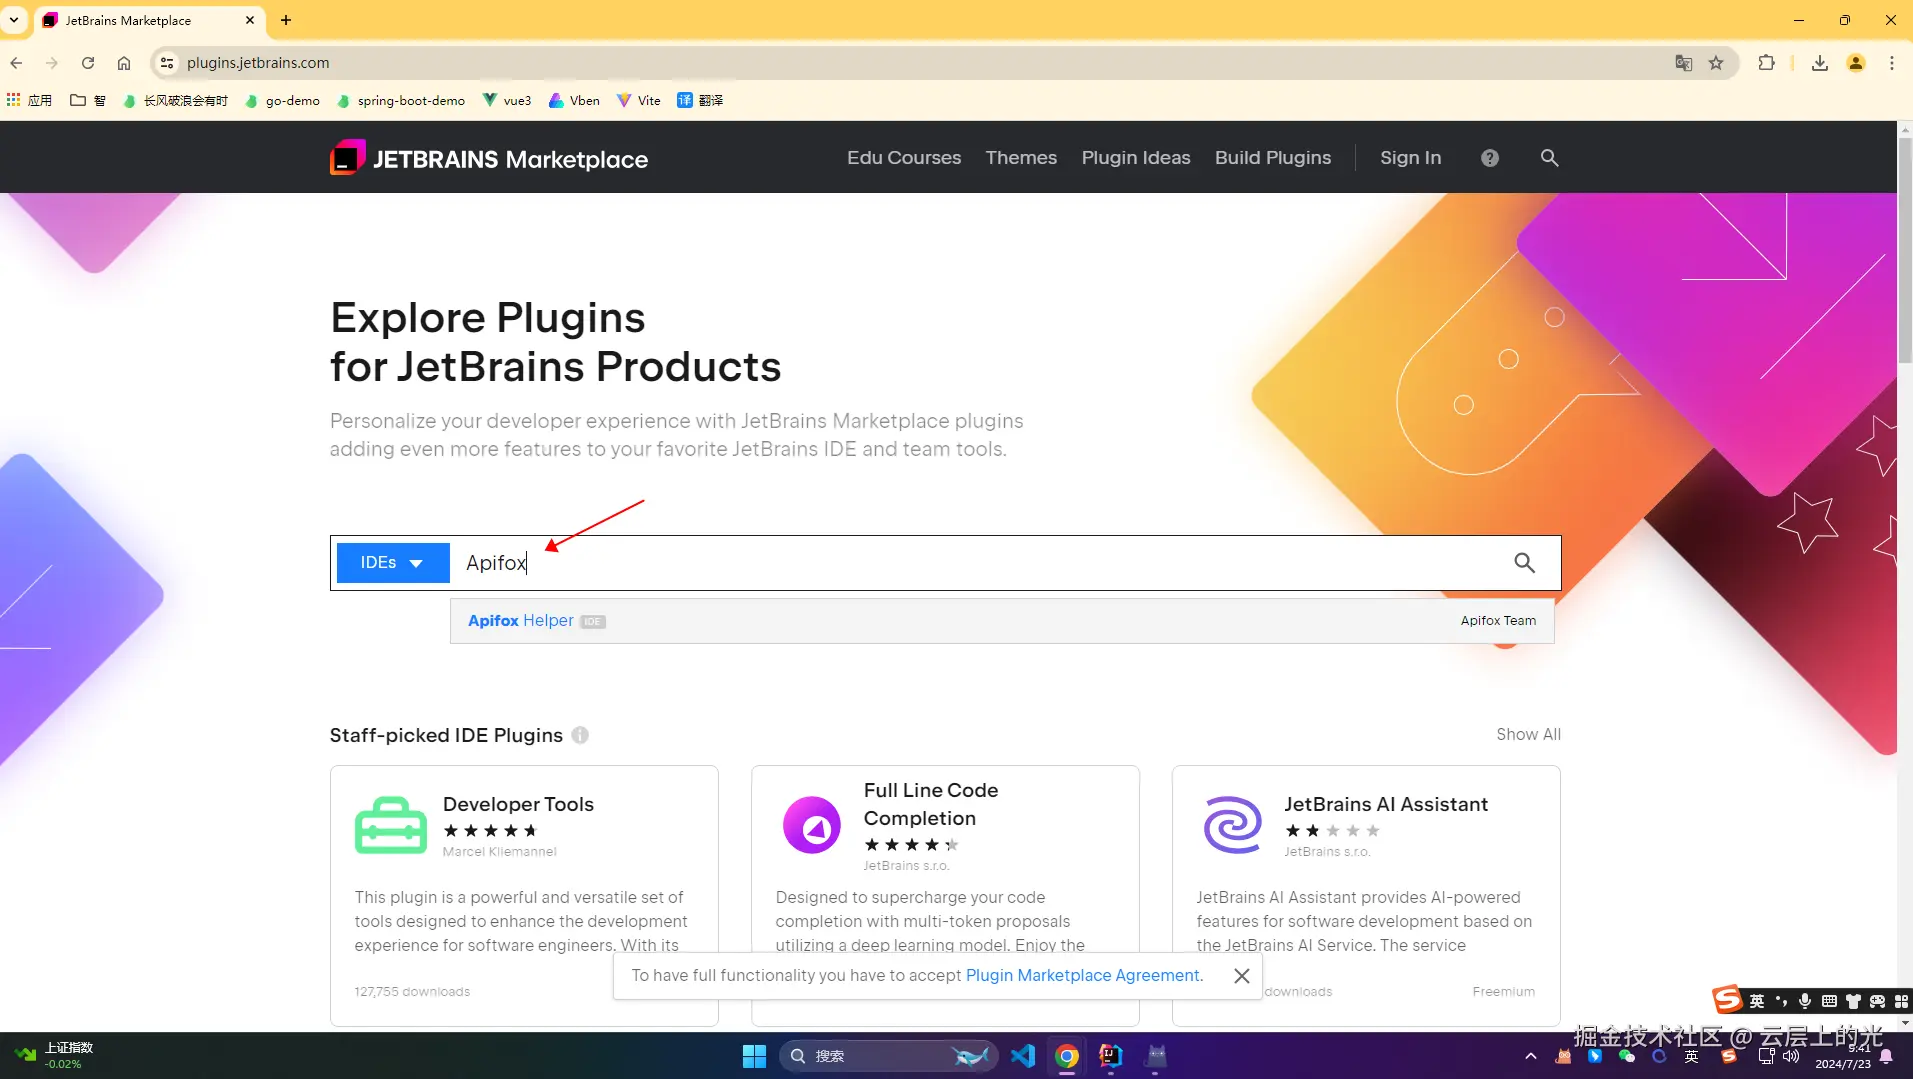Open the JetBrains AI Assistant title
This screenshot has height=1079, width=1913.
pos(1386,804)
